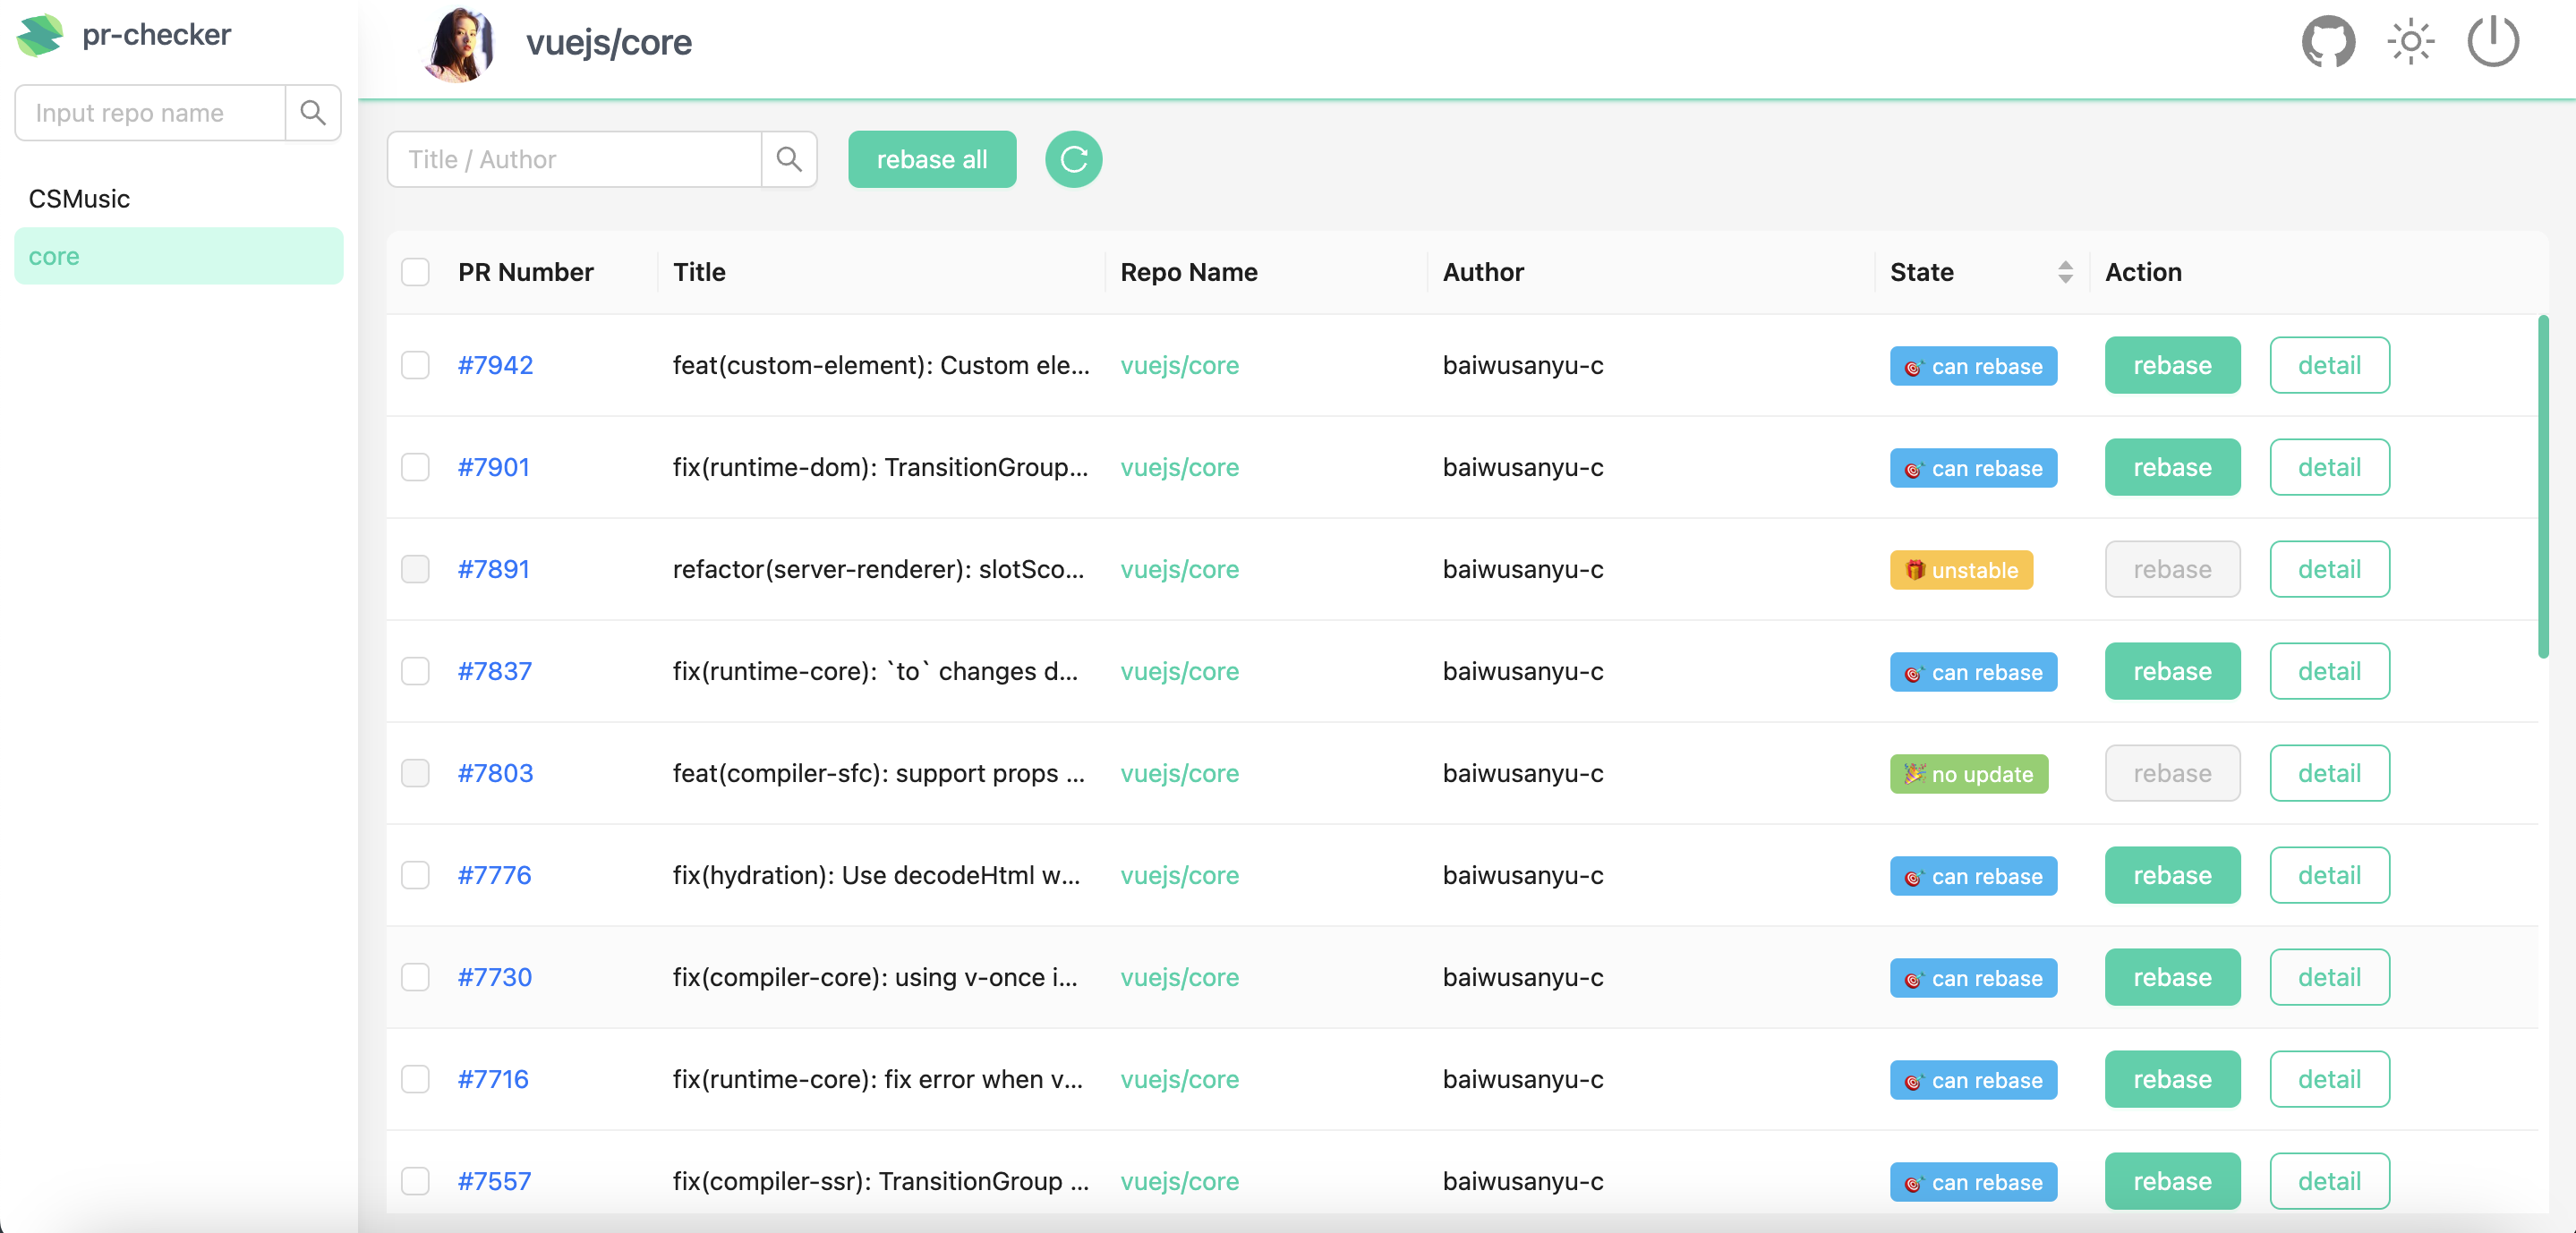Click the table vertical scrollbar
The image size is (2576, 1233).
(x=2542, y=486)
